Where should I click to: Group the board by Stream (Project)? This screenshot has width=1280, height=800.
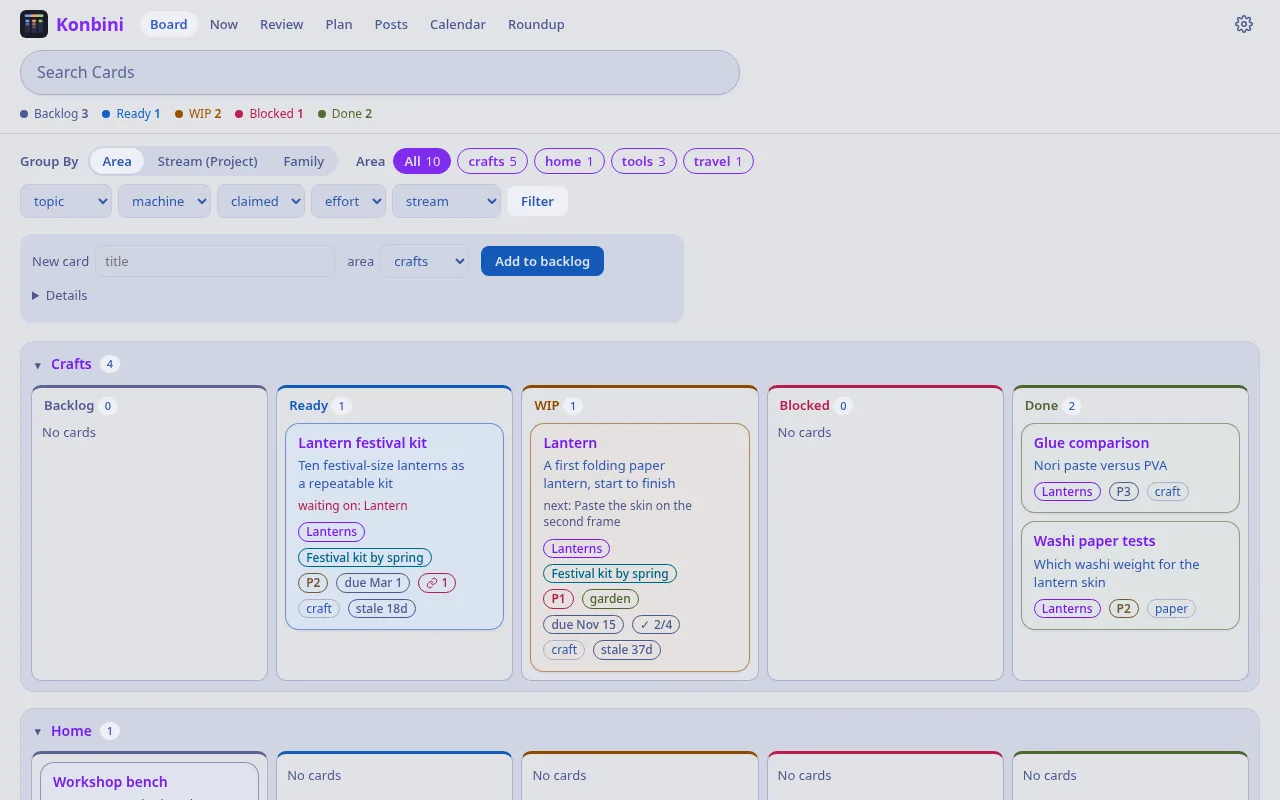coord(208,161)
